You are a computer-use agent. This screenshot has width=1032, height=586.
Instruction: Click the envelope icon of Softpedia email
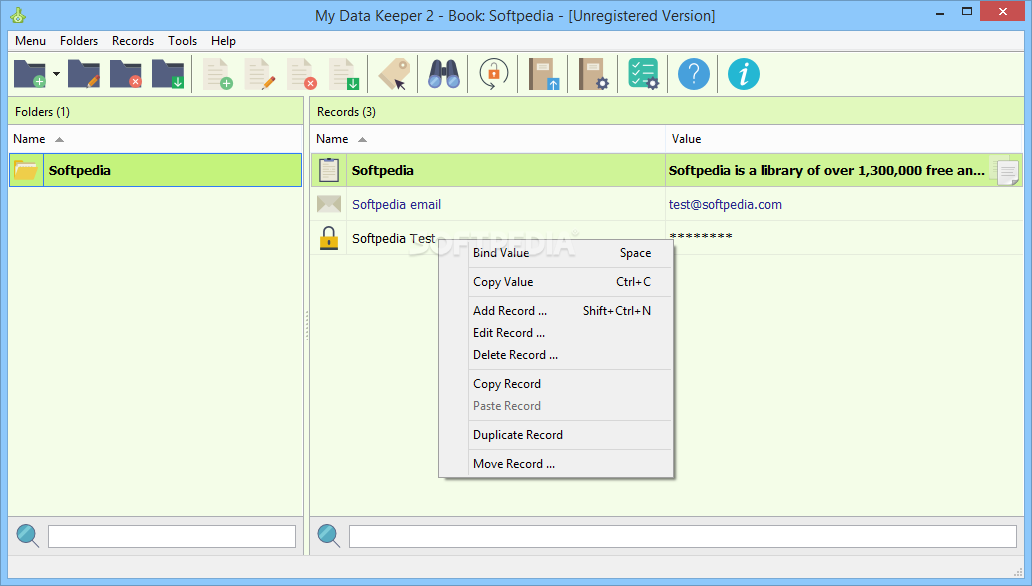(x=328, y=204)
